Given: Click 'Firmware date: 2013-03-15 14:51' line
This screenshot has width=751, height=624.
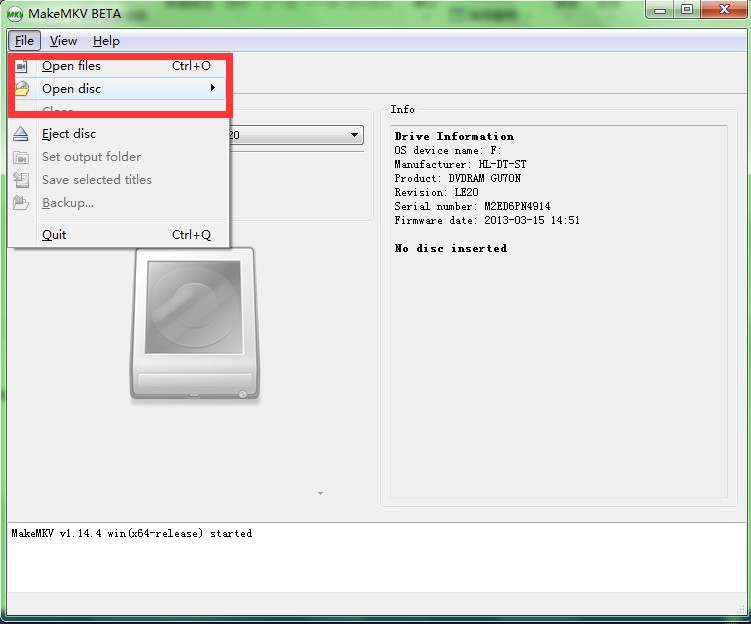Looking at the screenshot, I should (487, 220).
